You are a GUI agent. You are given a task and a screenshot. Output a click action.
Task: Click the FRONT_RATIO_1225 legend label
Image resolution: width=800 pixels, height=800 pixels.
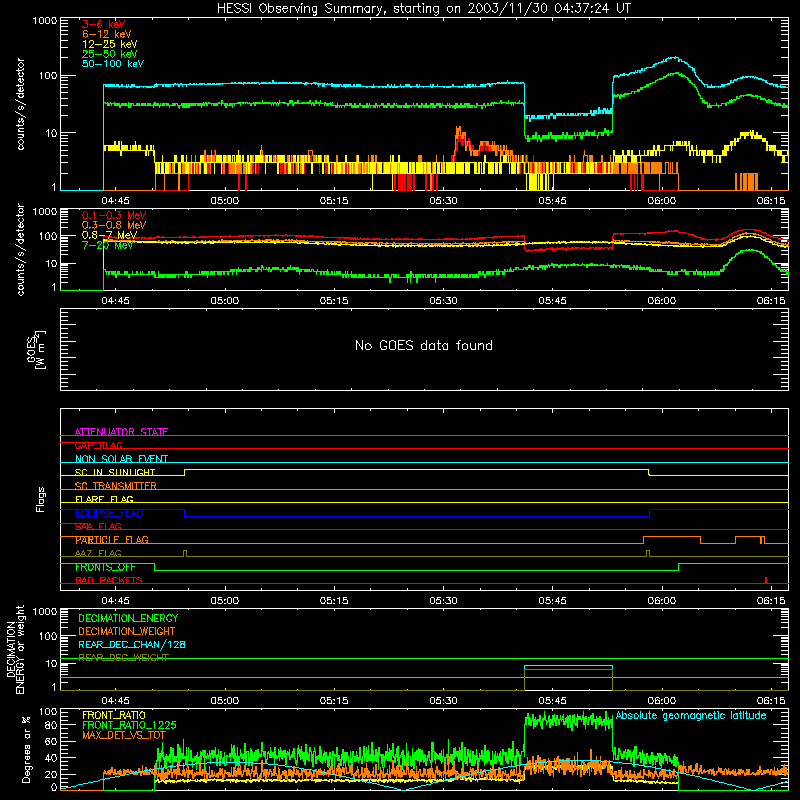(x=129, y=725)
